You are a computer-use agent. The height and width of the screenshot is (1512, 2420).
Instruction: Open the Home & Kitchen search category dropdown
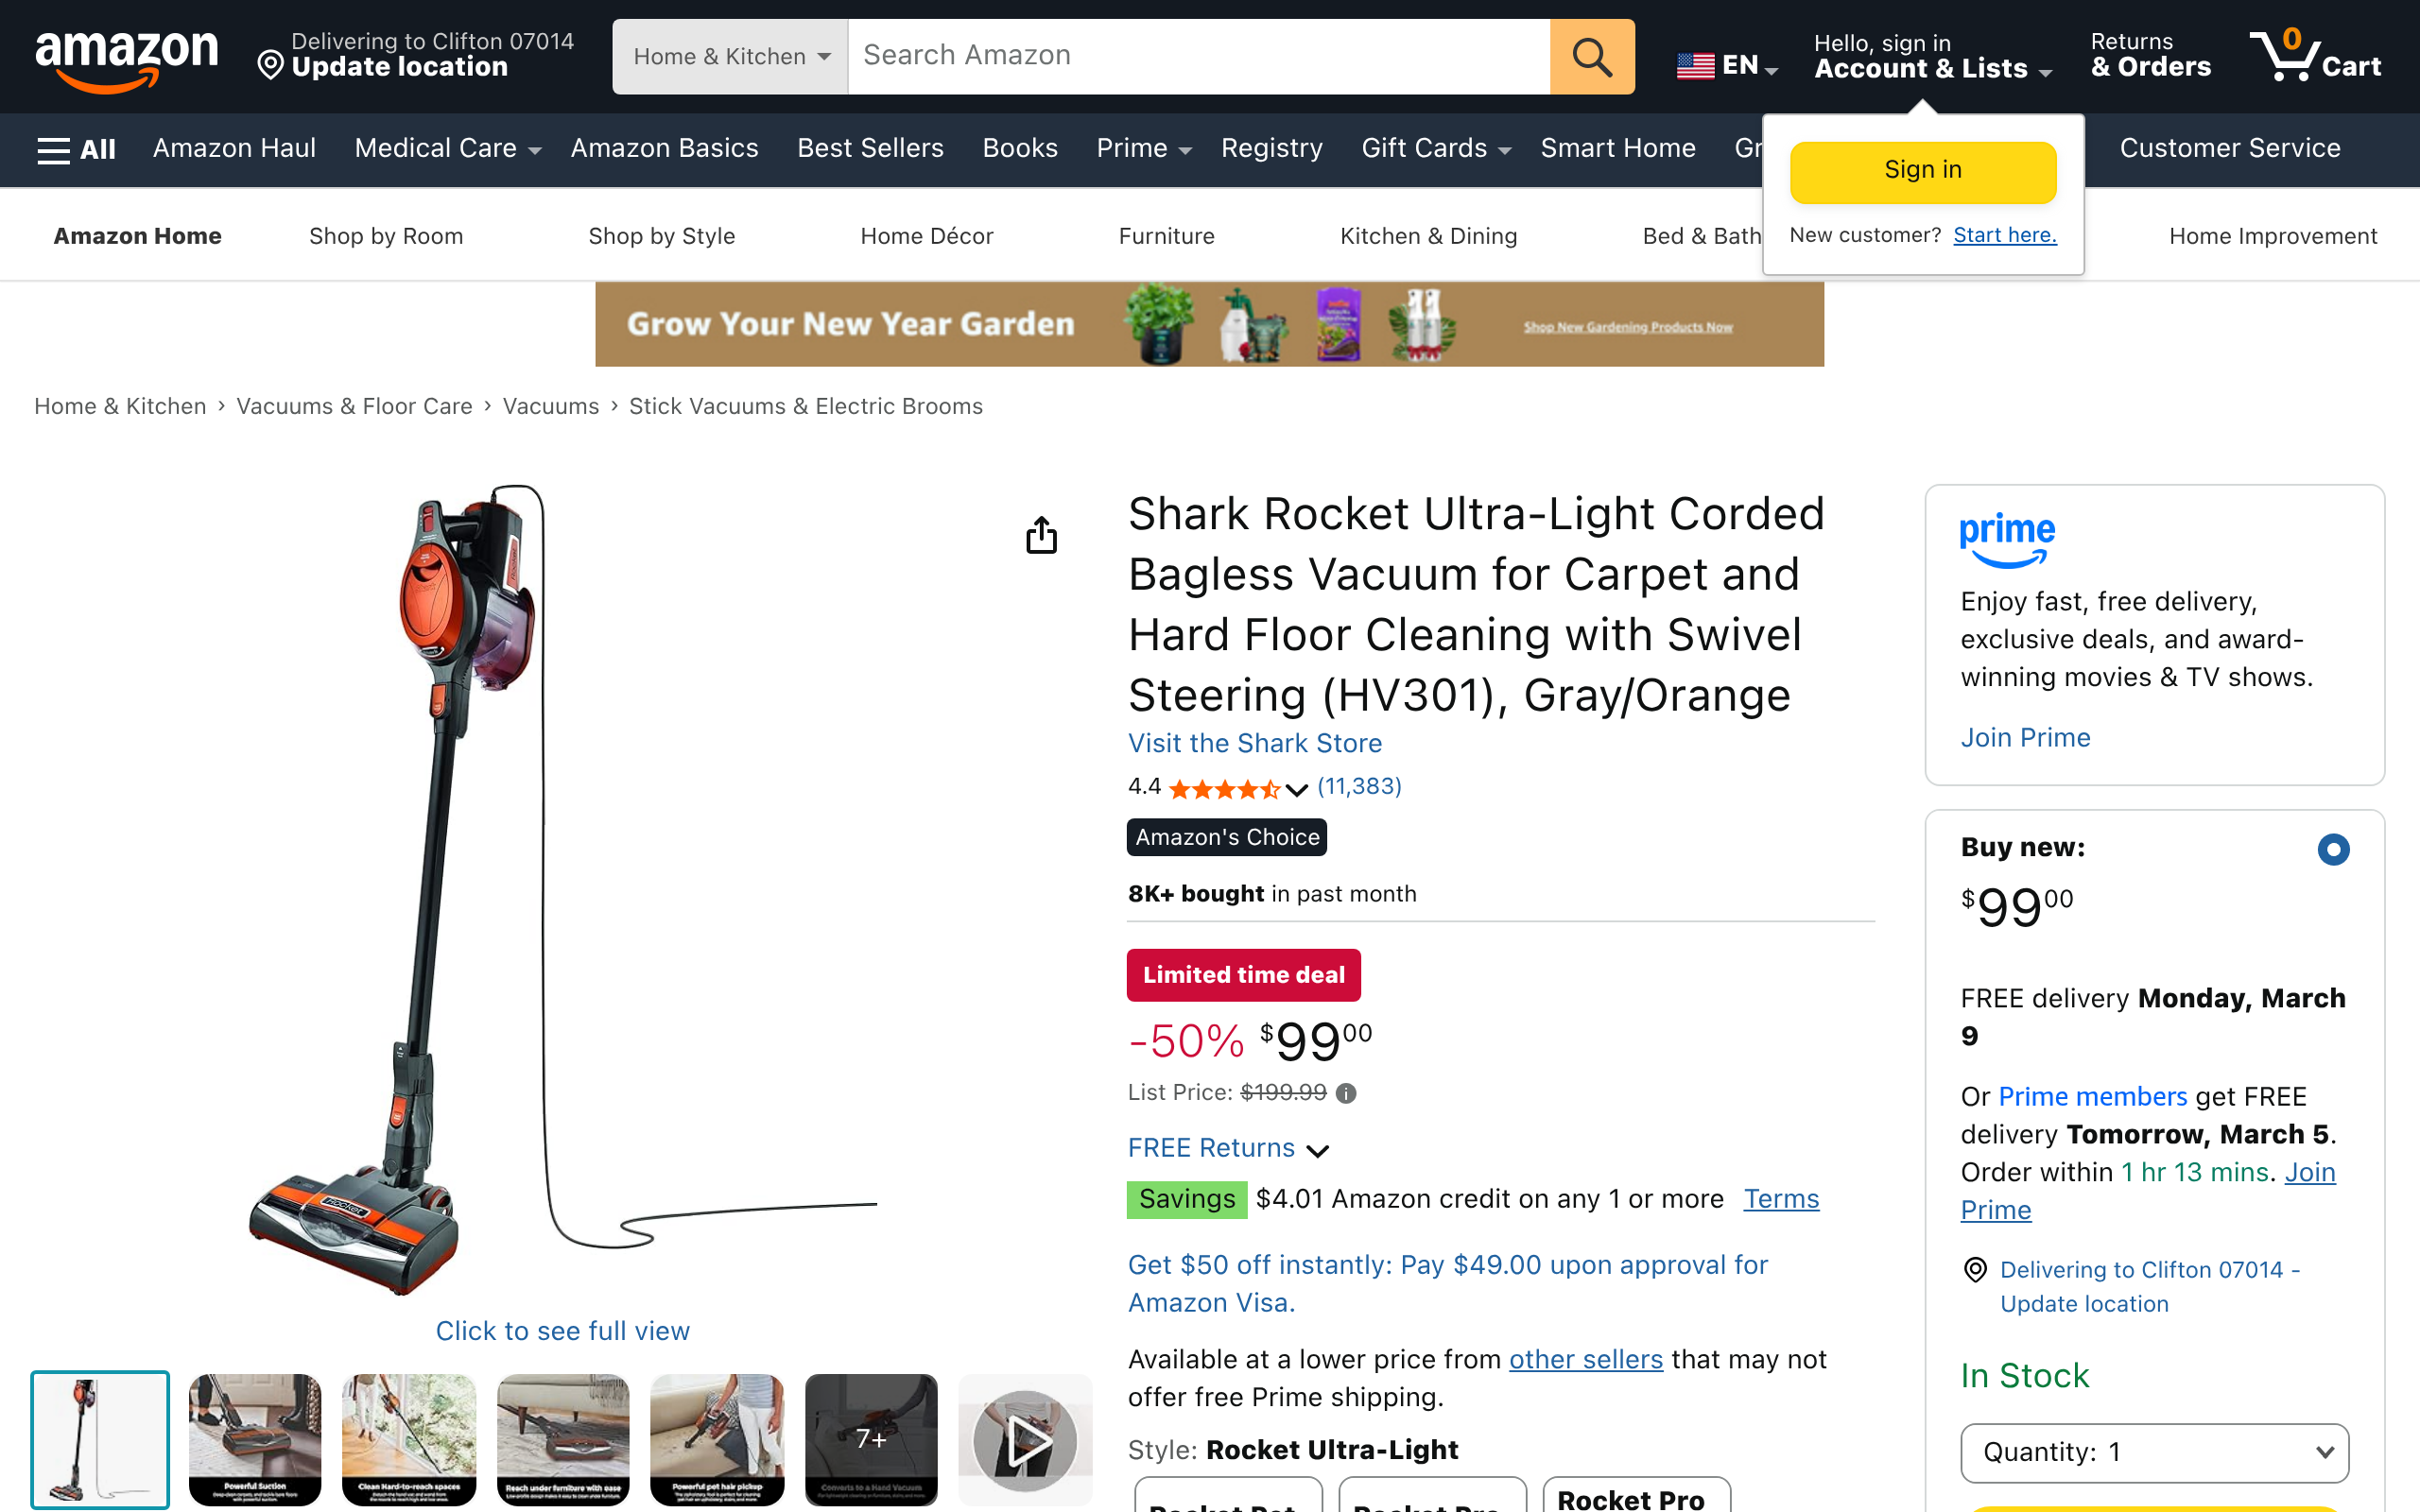pos(730,57)
